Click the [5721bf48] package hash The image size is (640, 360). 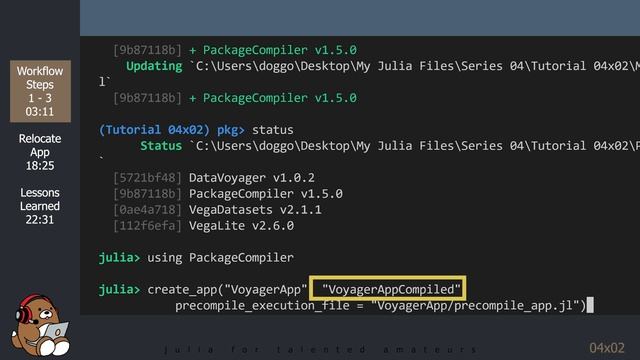pyautogui.click(x=147, y=178)
